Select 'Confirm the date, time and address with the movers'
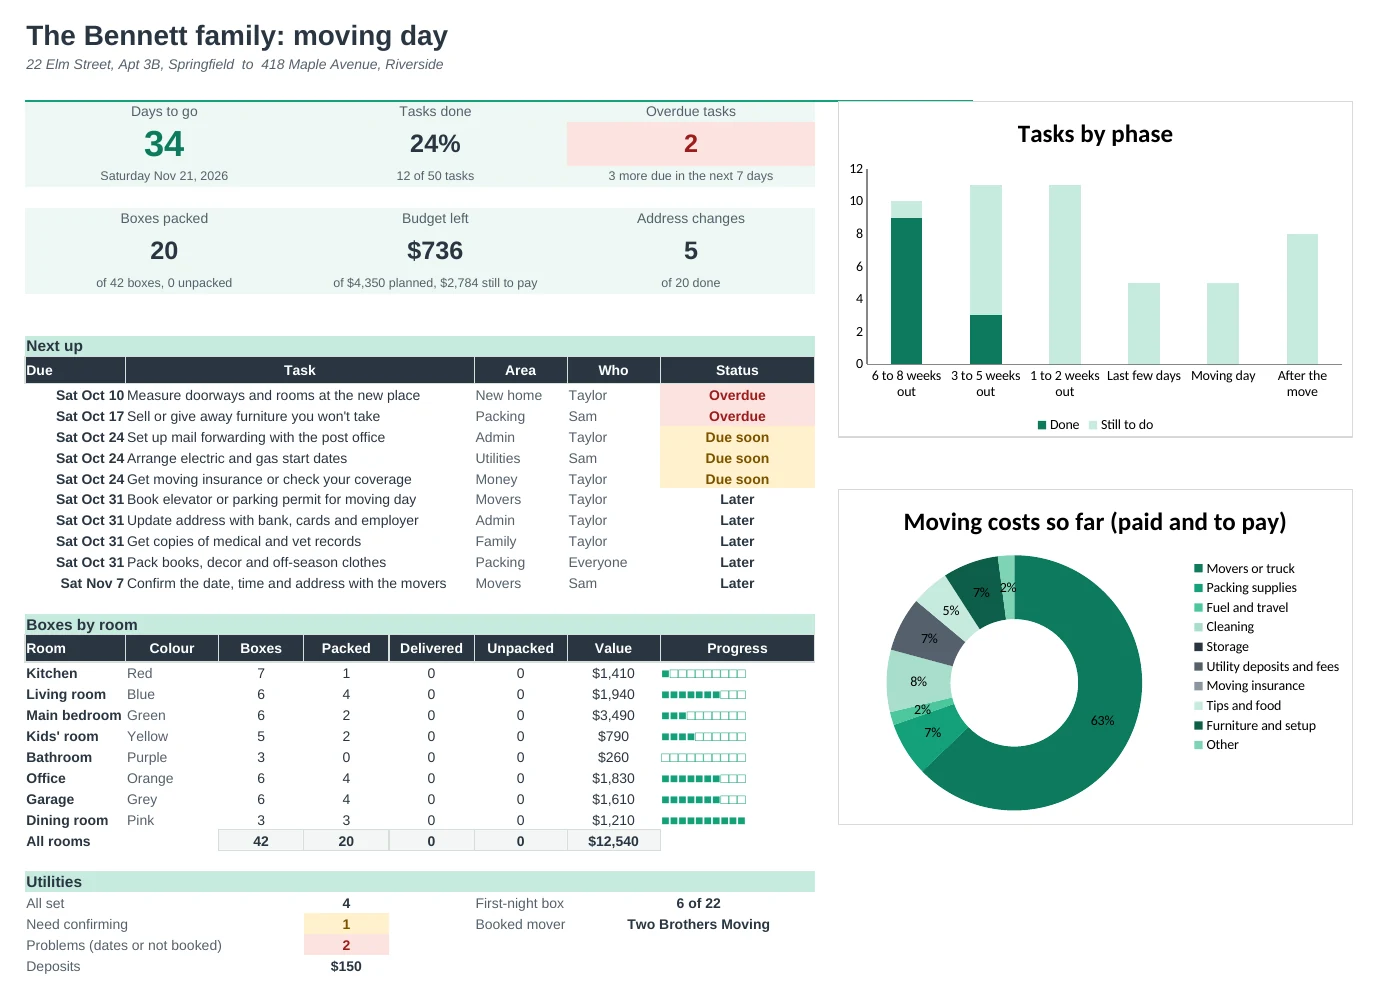 tap(287, 584)
